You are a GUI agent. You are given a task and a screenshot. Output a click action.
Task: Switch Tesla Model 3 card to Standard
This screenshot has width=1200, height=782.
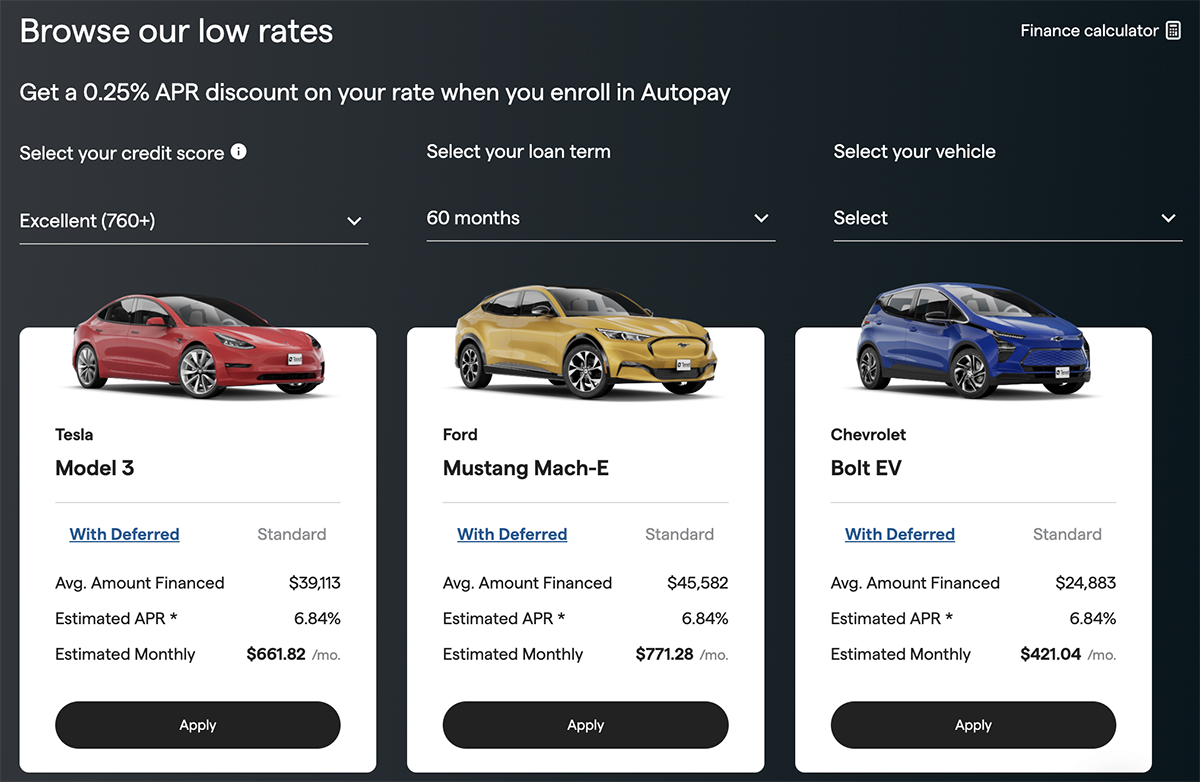click(x=292, y=534)
